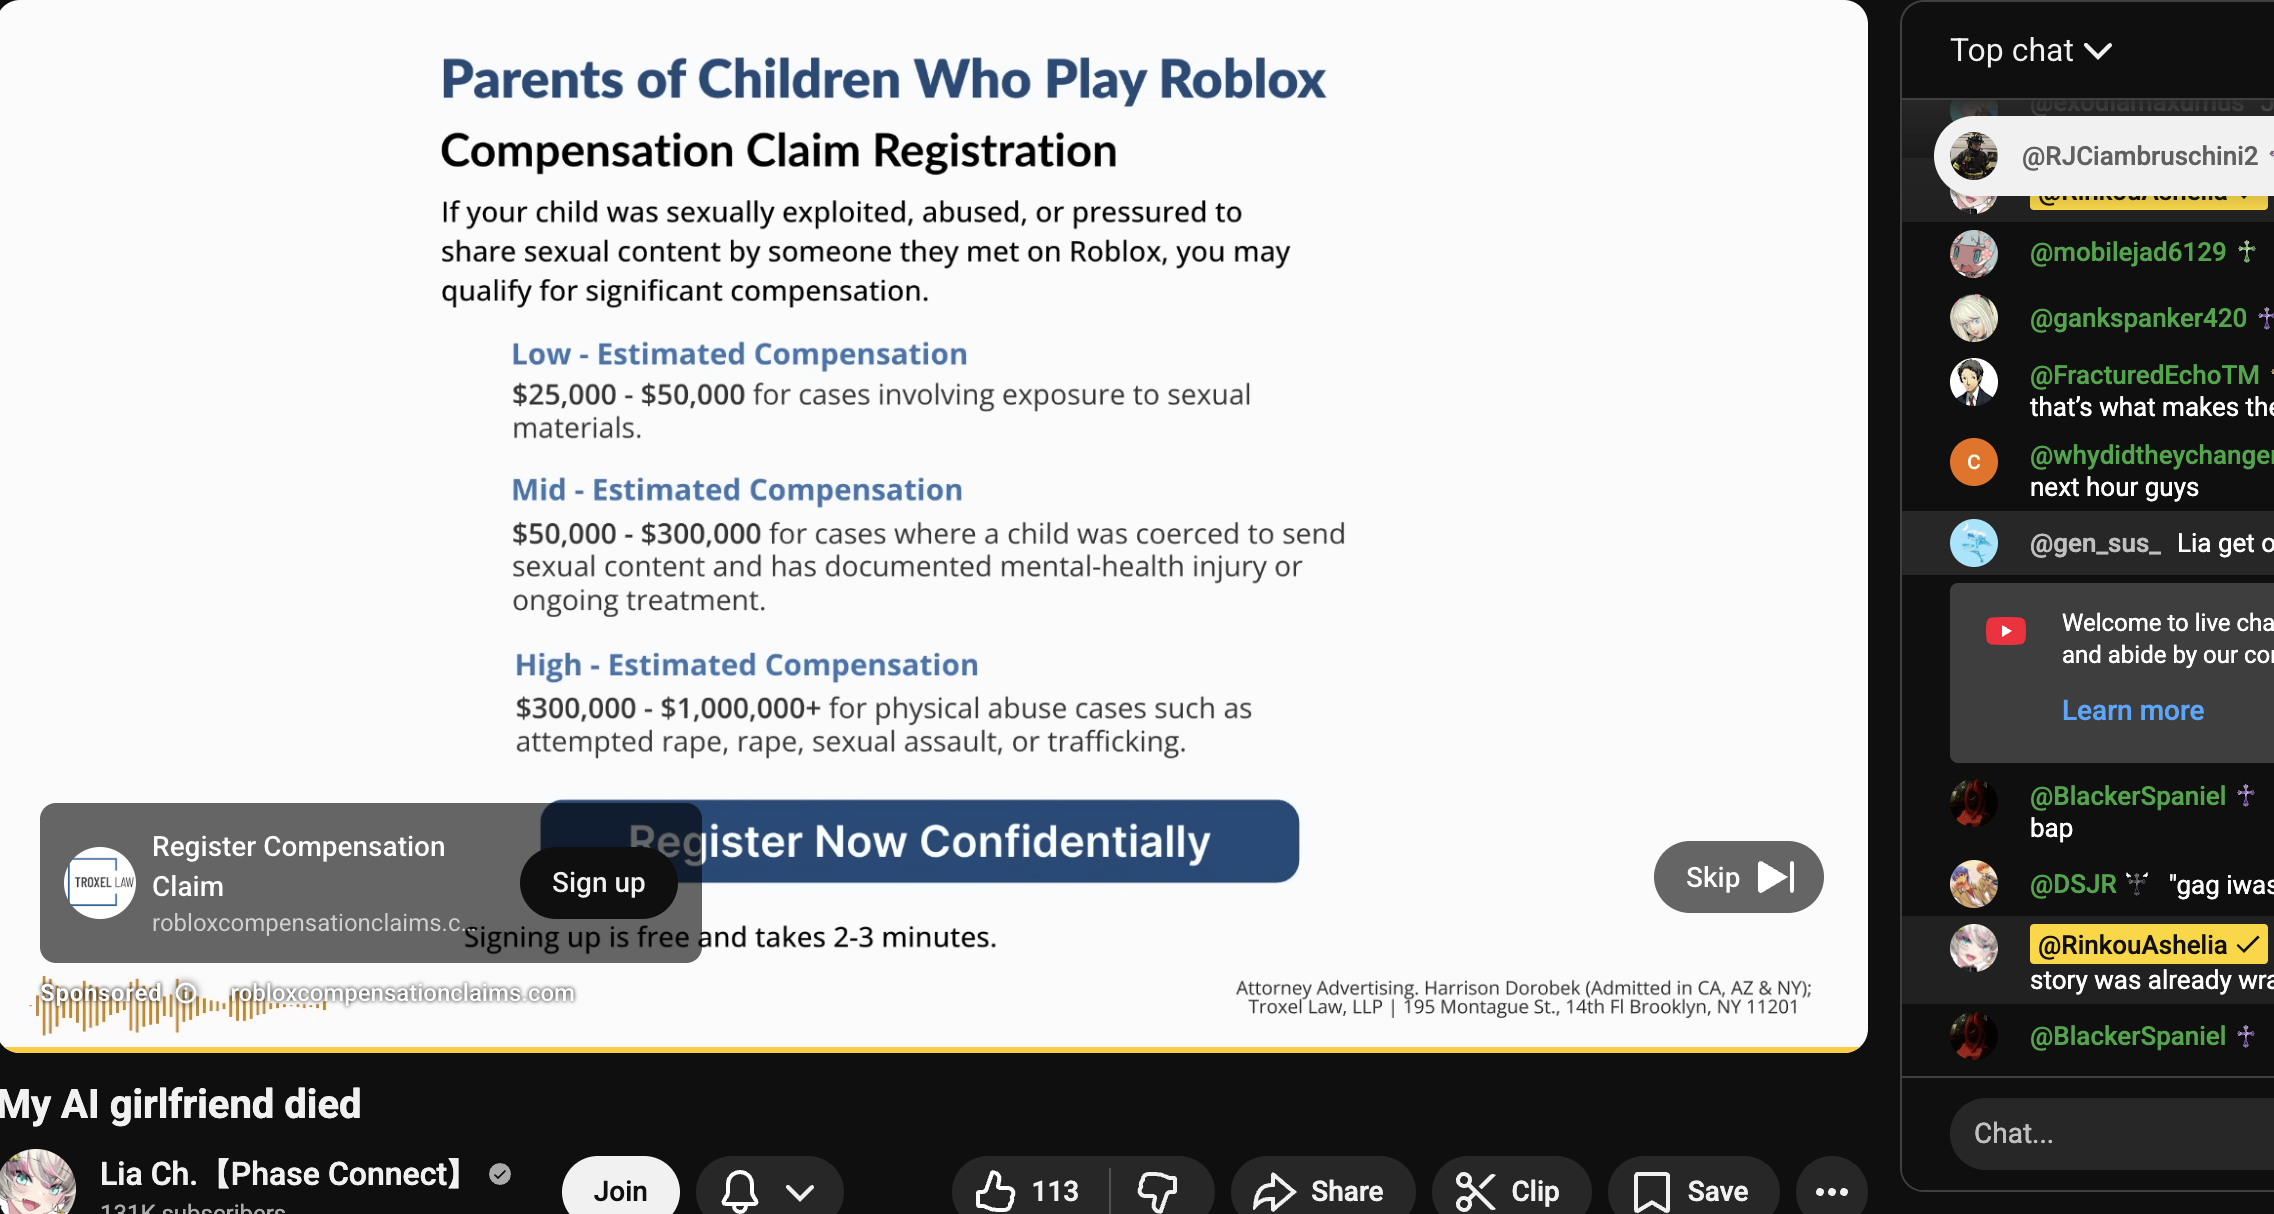Click the Join membership button
This screenshot has width=2274, height=1214.
coord(620,1190)
